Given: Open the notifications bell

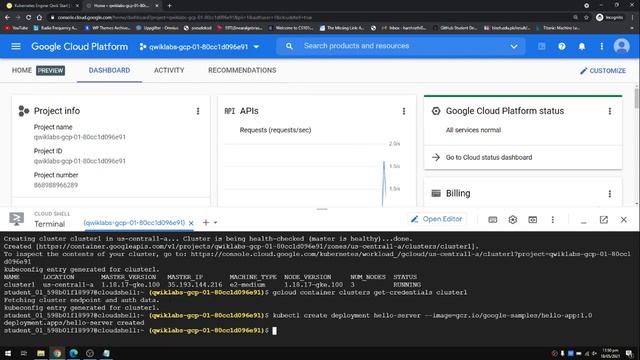Looking at the screenshot, I should (582, 47).
